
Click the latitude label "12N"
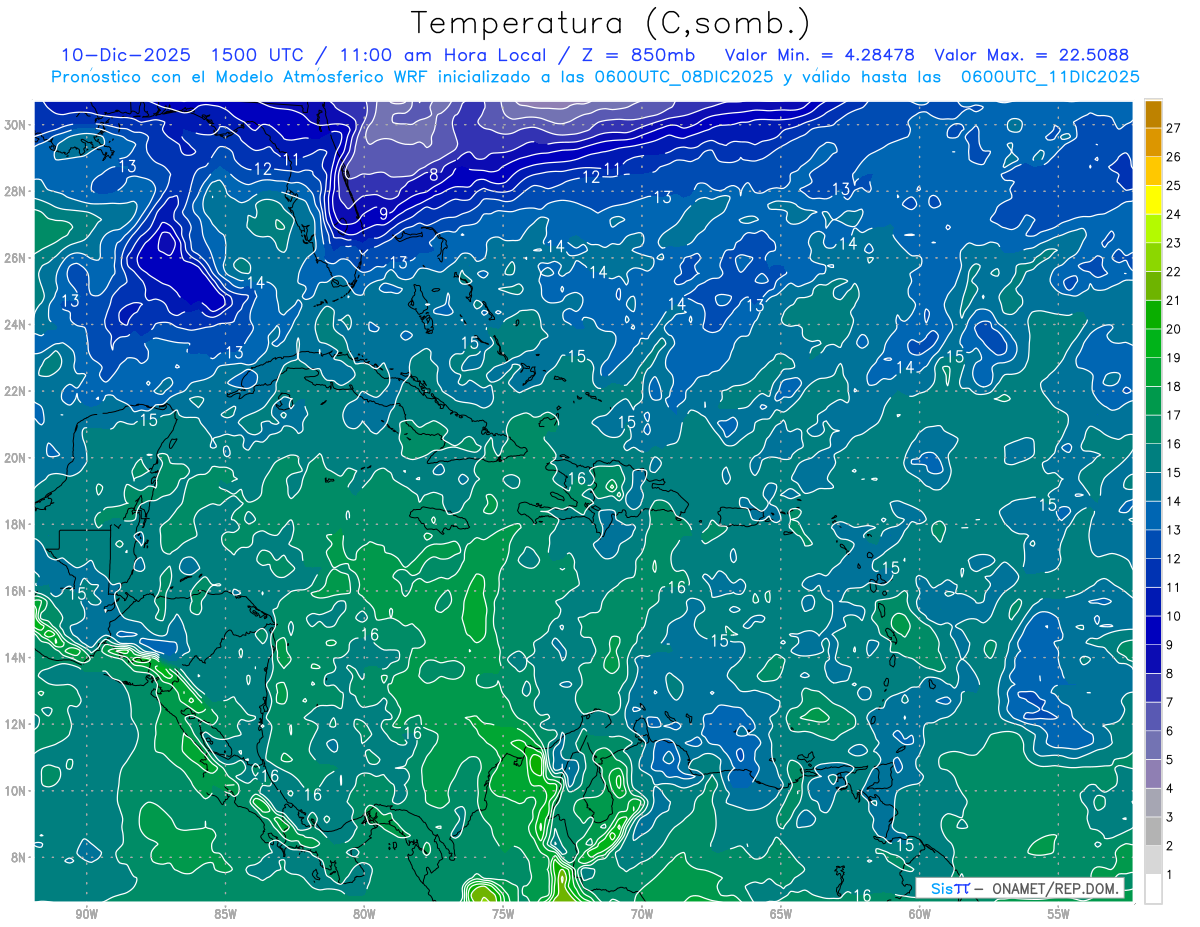(16, 724)
